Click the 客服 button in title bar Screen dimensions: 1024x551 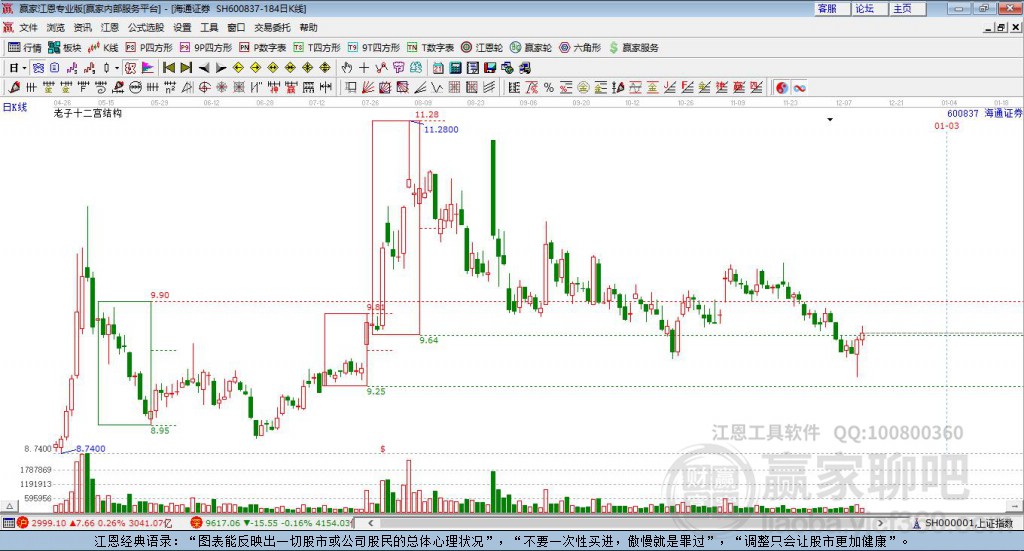831,8
